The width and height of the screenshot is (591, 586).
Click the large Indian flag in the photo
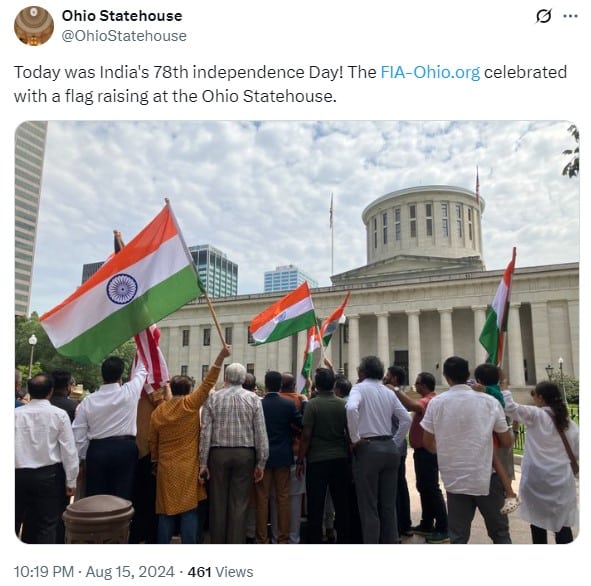pyautogui.click(x=121, y=288)
